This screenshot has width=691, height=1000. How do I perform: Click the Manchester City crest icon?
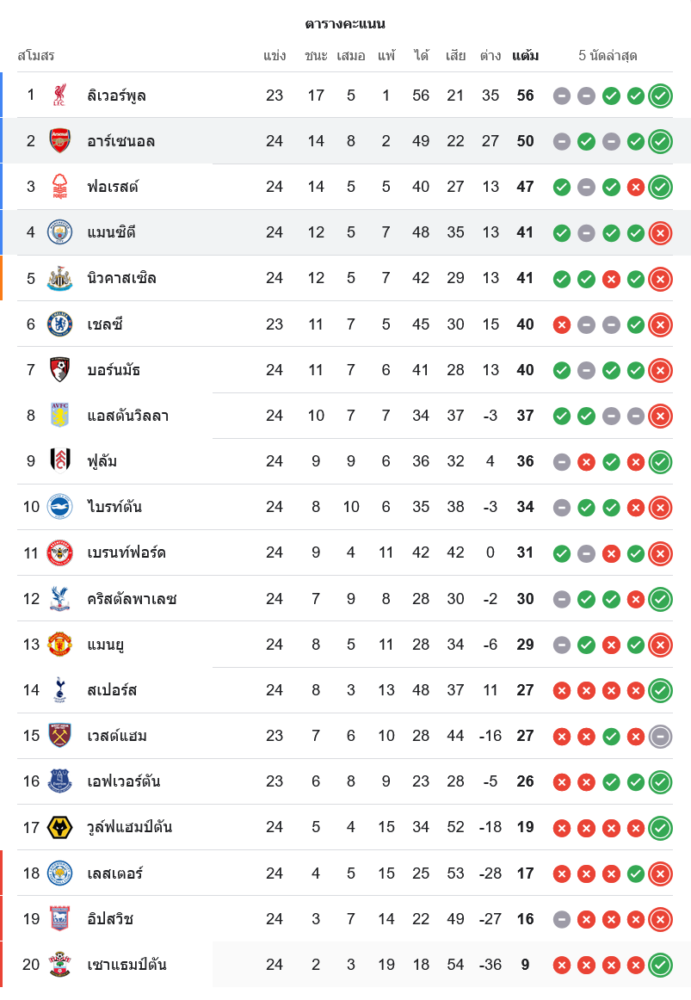coord(60,232)
